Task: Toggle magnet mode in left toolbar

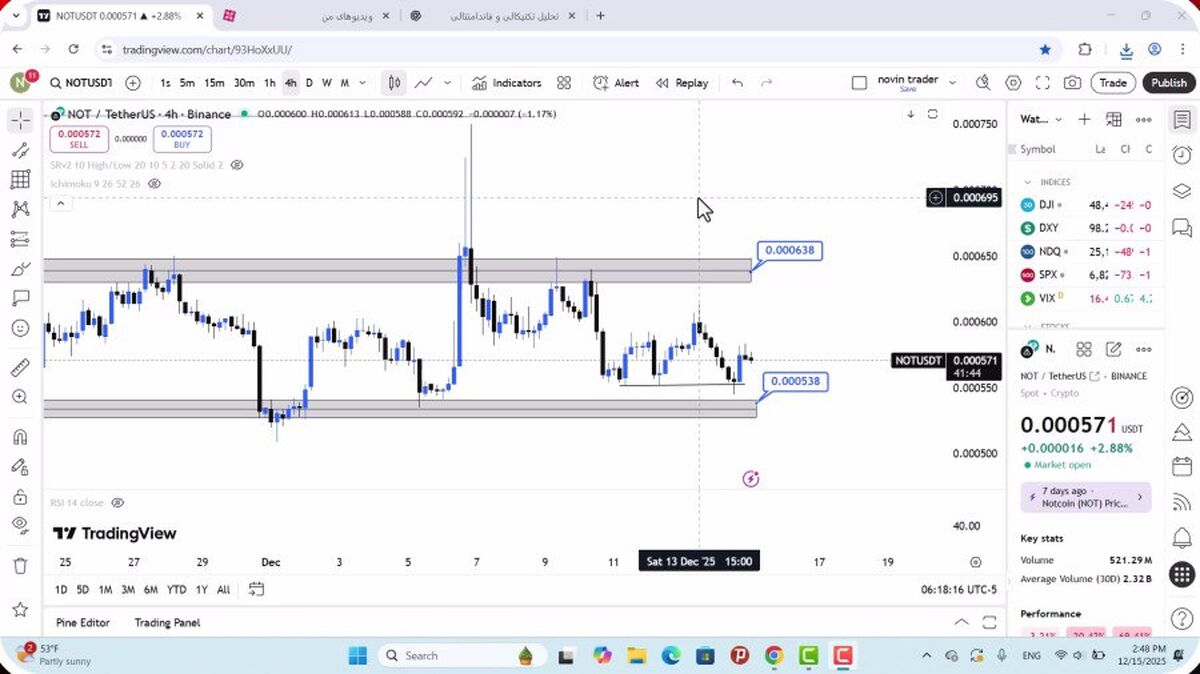Action: click(20, 437)
